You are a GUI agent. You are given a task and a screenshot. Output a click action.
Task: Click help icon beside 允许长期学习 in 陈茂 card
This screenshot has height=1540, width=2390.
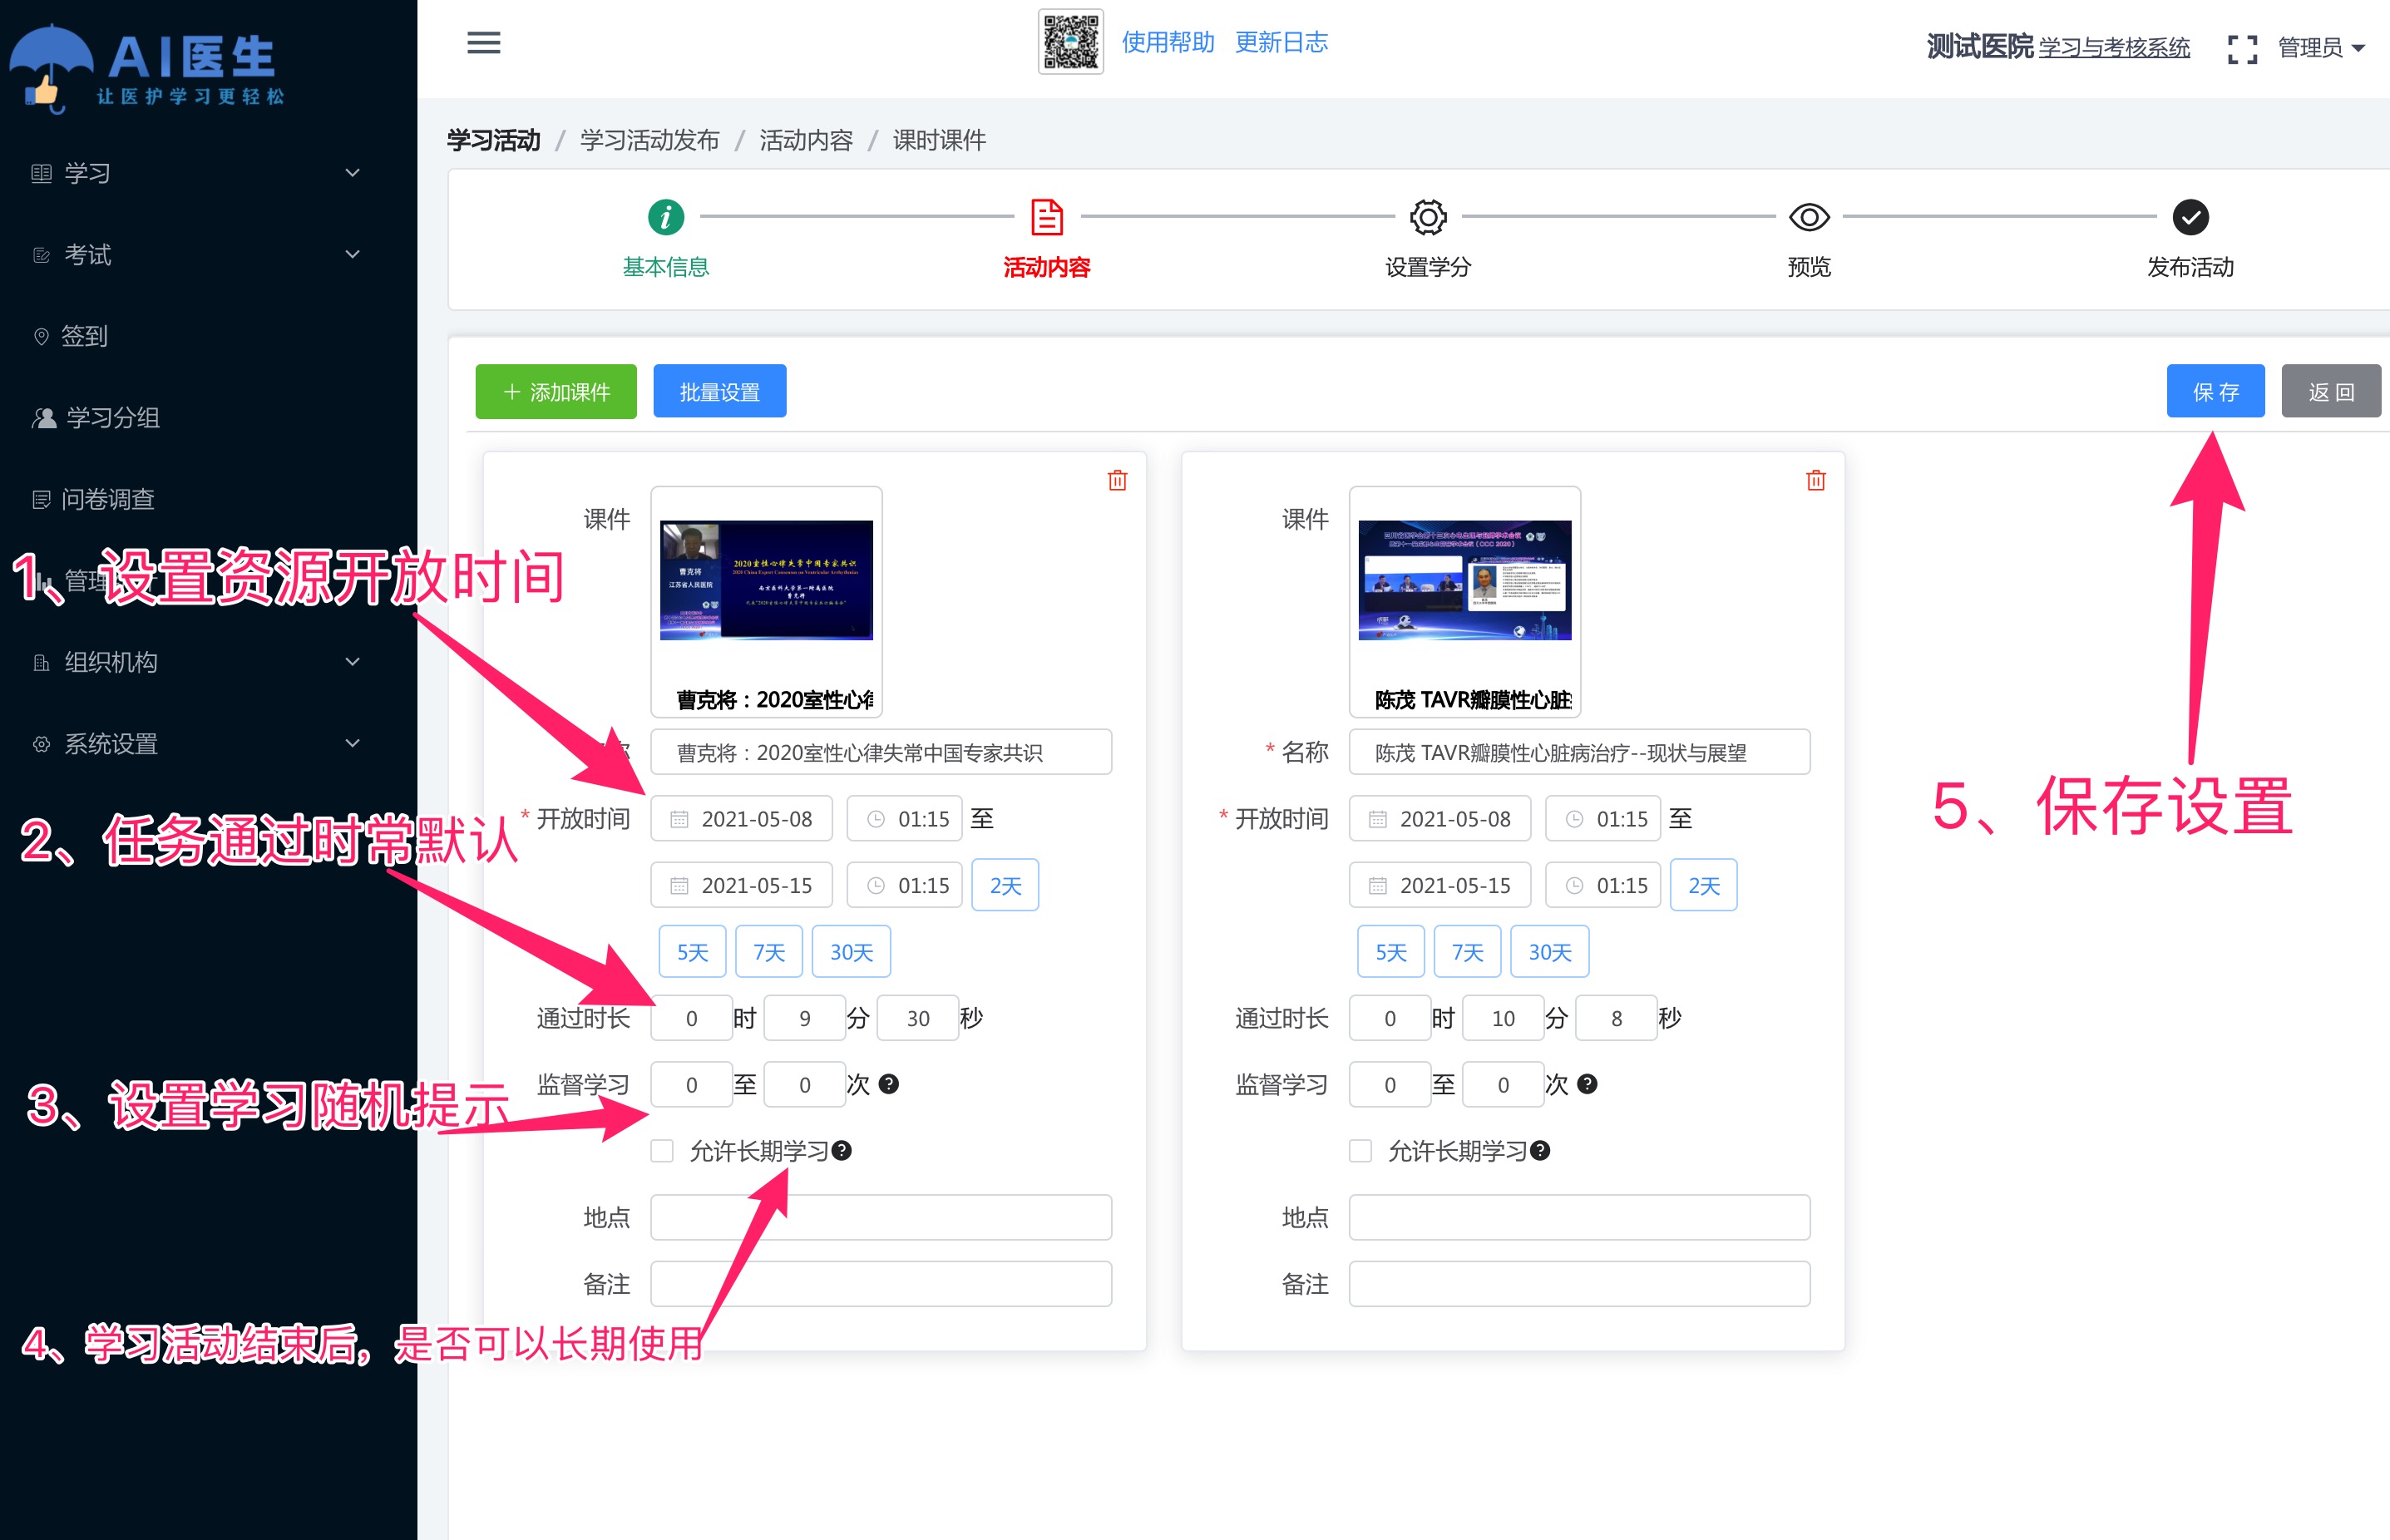[x=1540, y=1151]
